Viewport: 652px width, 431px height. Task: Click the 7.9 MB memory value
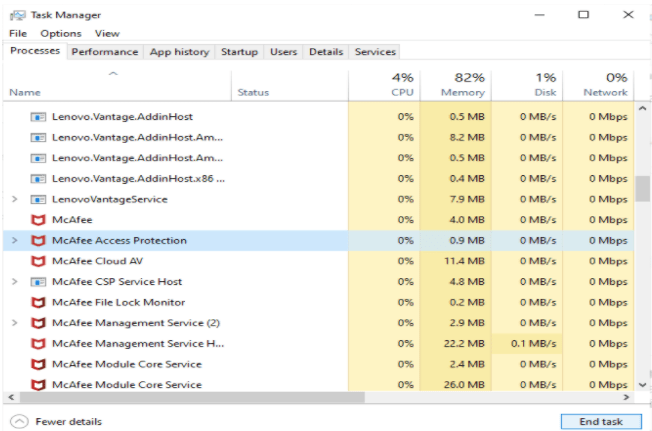(467, 199)
